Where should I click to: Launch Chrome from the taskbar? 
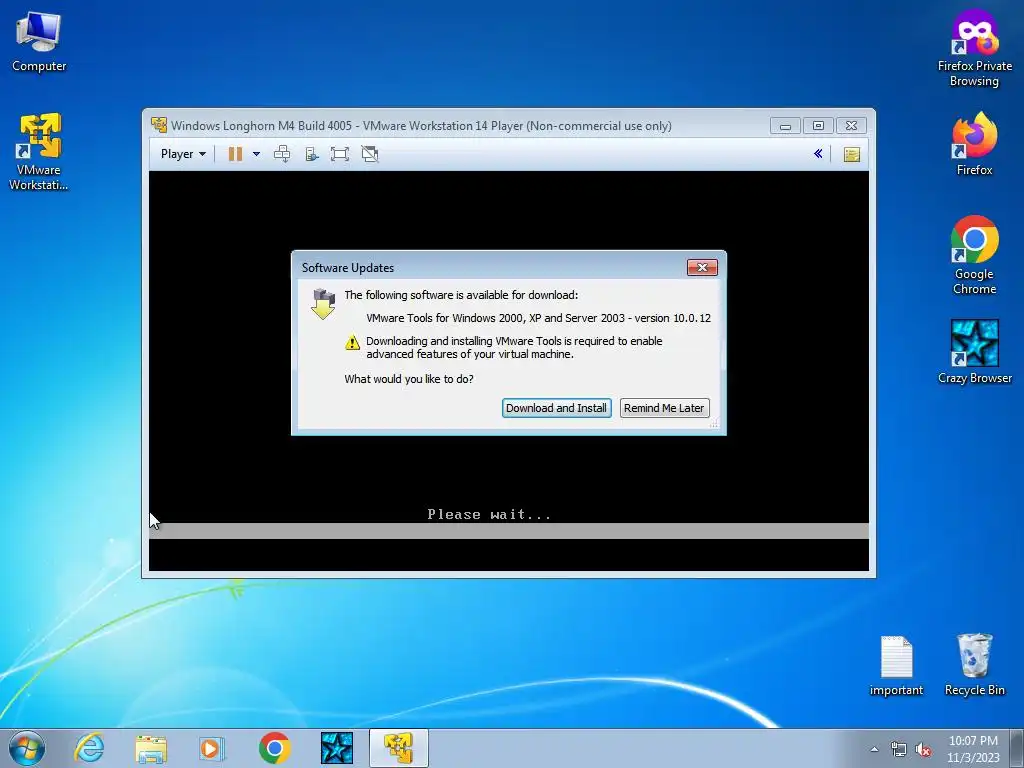274,748
